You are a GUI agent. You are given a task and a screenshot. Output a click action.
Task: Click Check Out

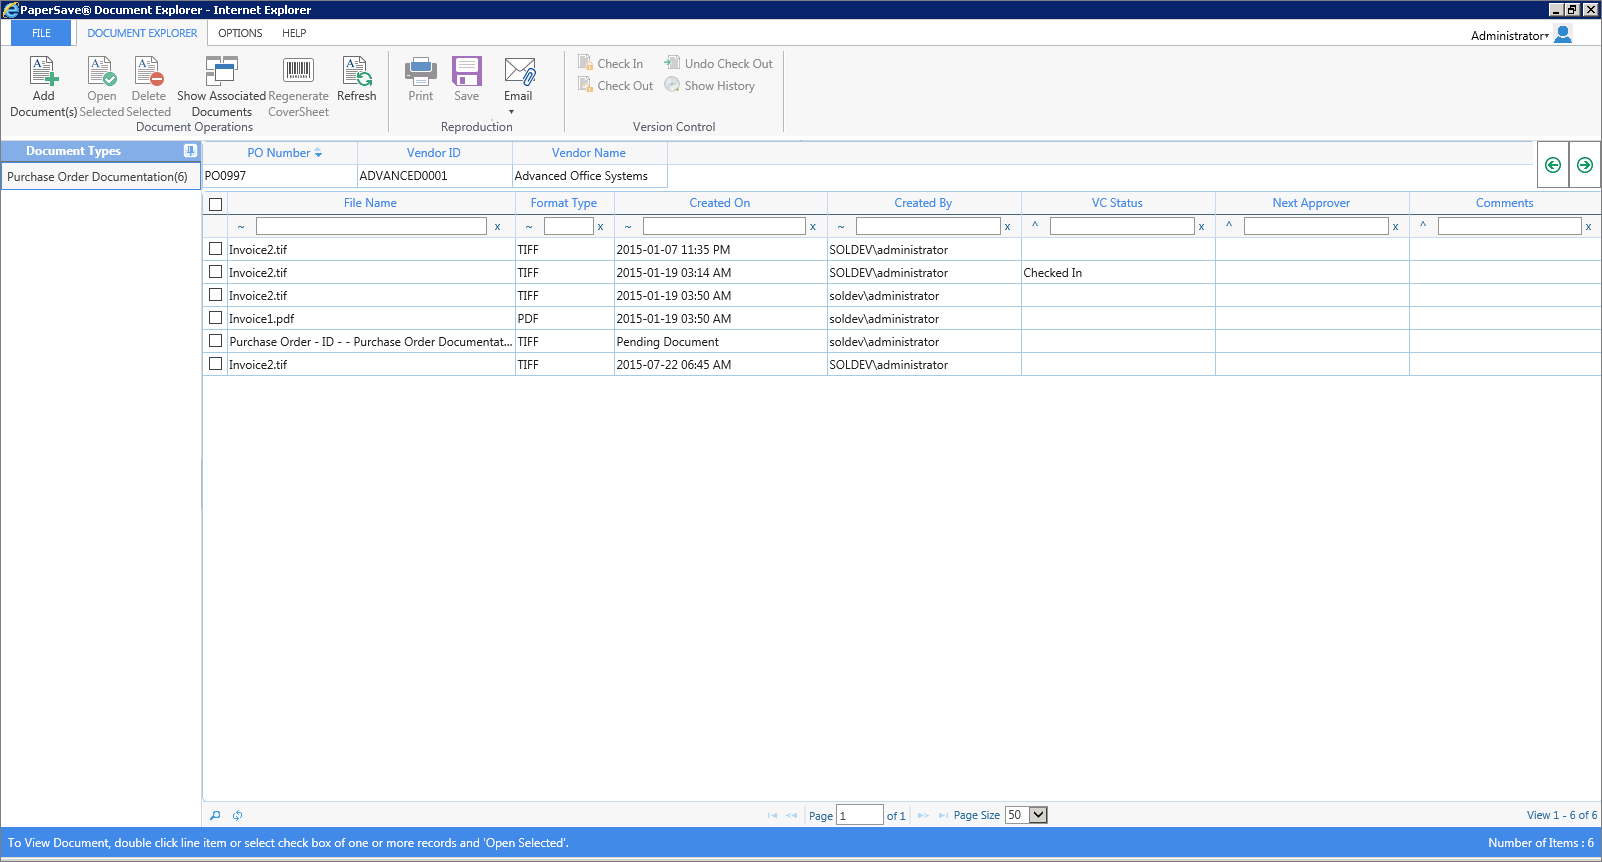point(615,85)
